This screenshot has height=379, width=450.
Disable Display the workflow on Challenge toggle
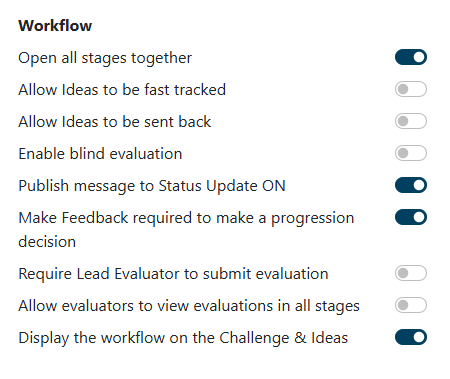point(411,337)
